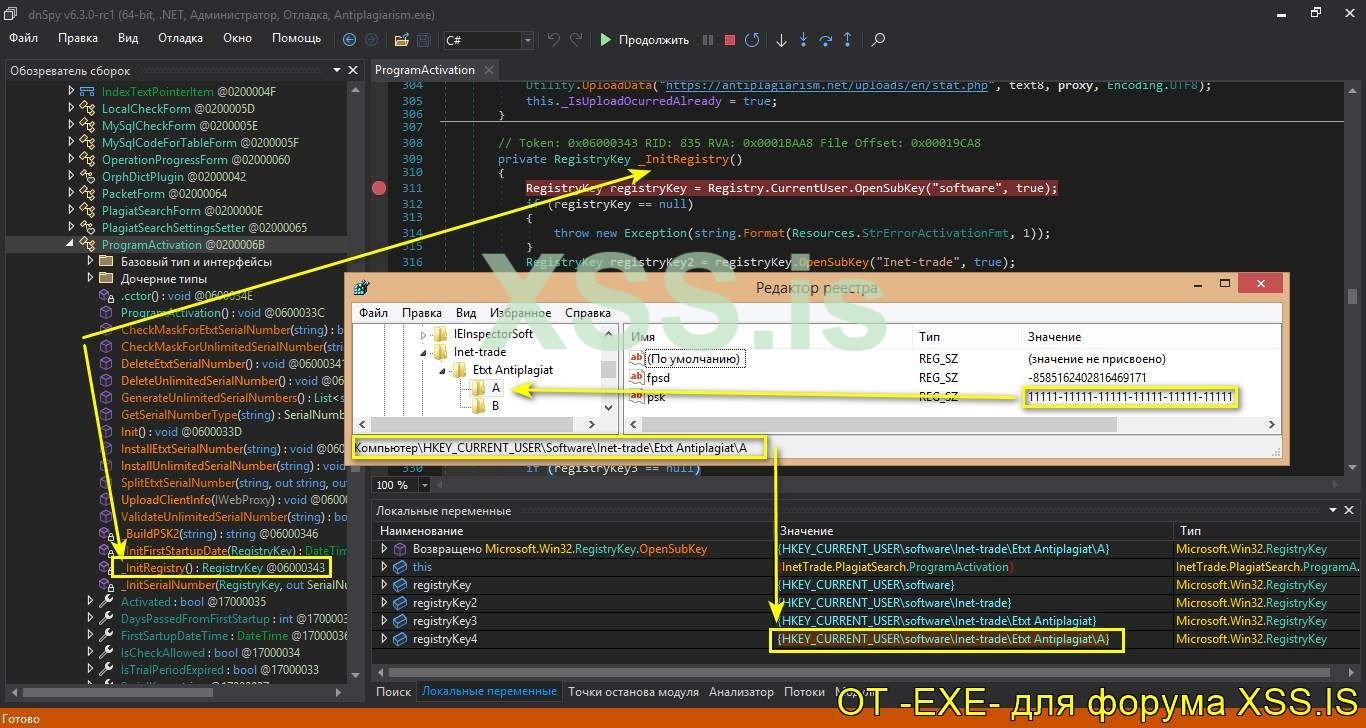Click the method icon beside _InitRegistry()

(106, 568)
